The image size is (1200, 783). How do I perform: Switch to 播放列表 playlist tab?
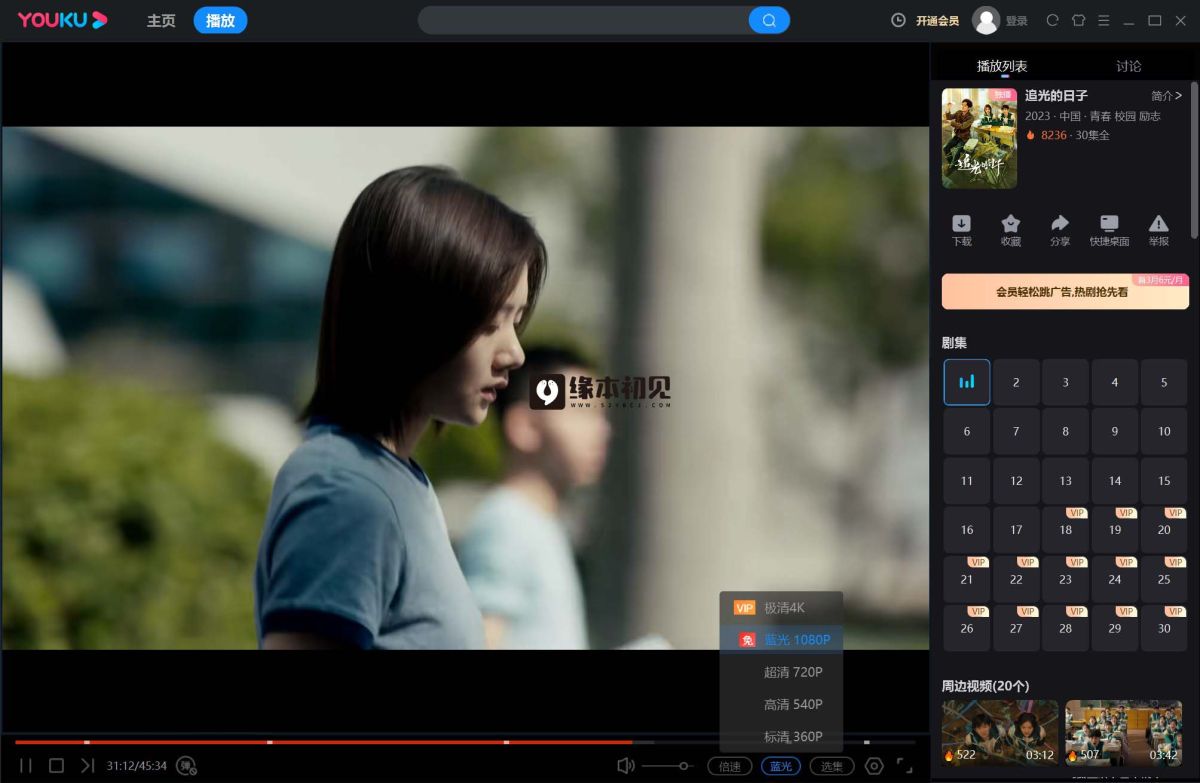coord(1002,66)
